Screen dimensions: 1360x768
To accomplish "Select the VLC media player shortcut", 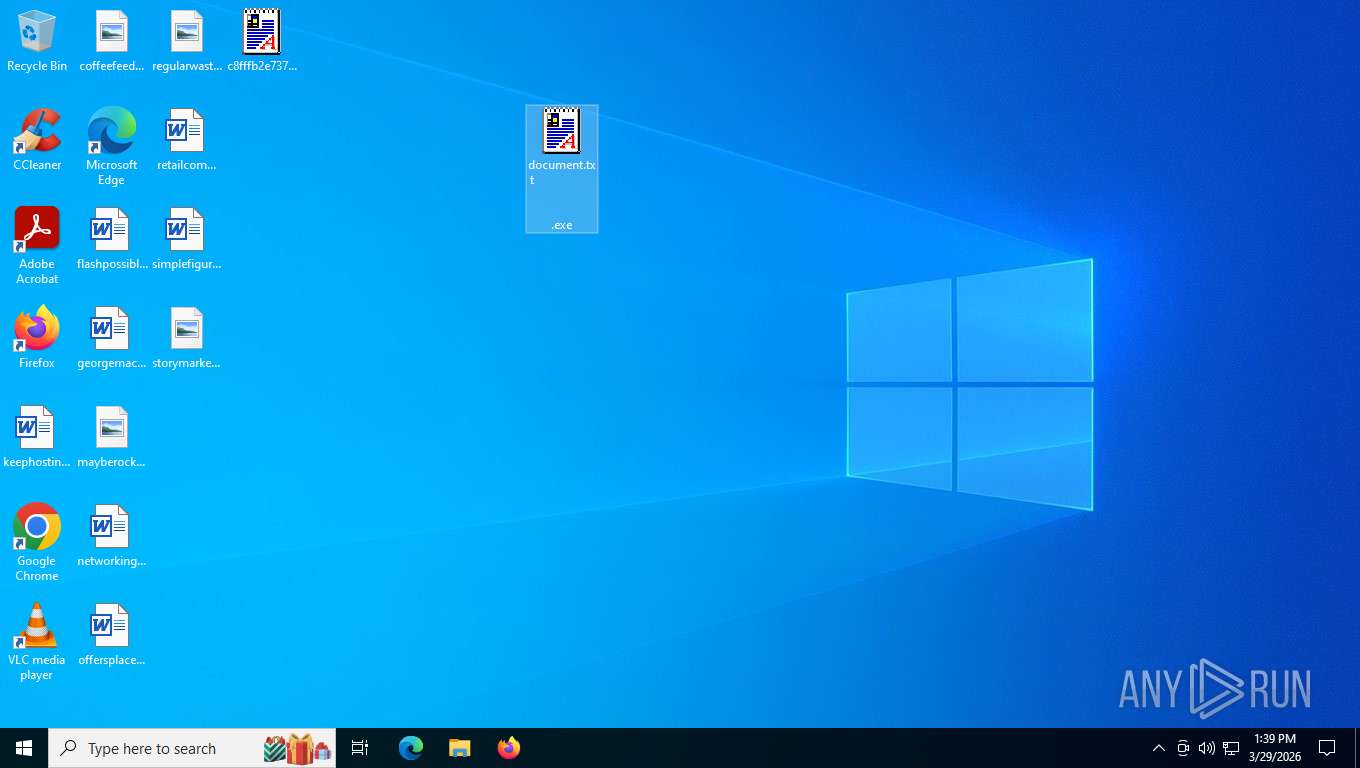I will [x=37, y=642].
